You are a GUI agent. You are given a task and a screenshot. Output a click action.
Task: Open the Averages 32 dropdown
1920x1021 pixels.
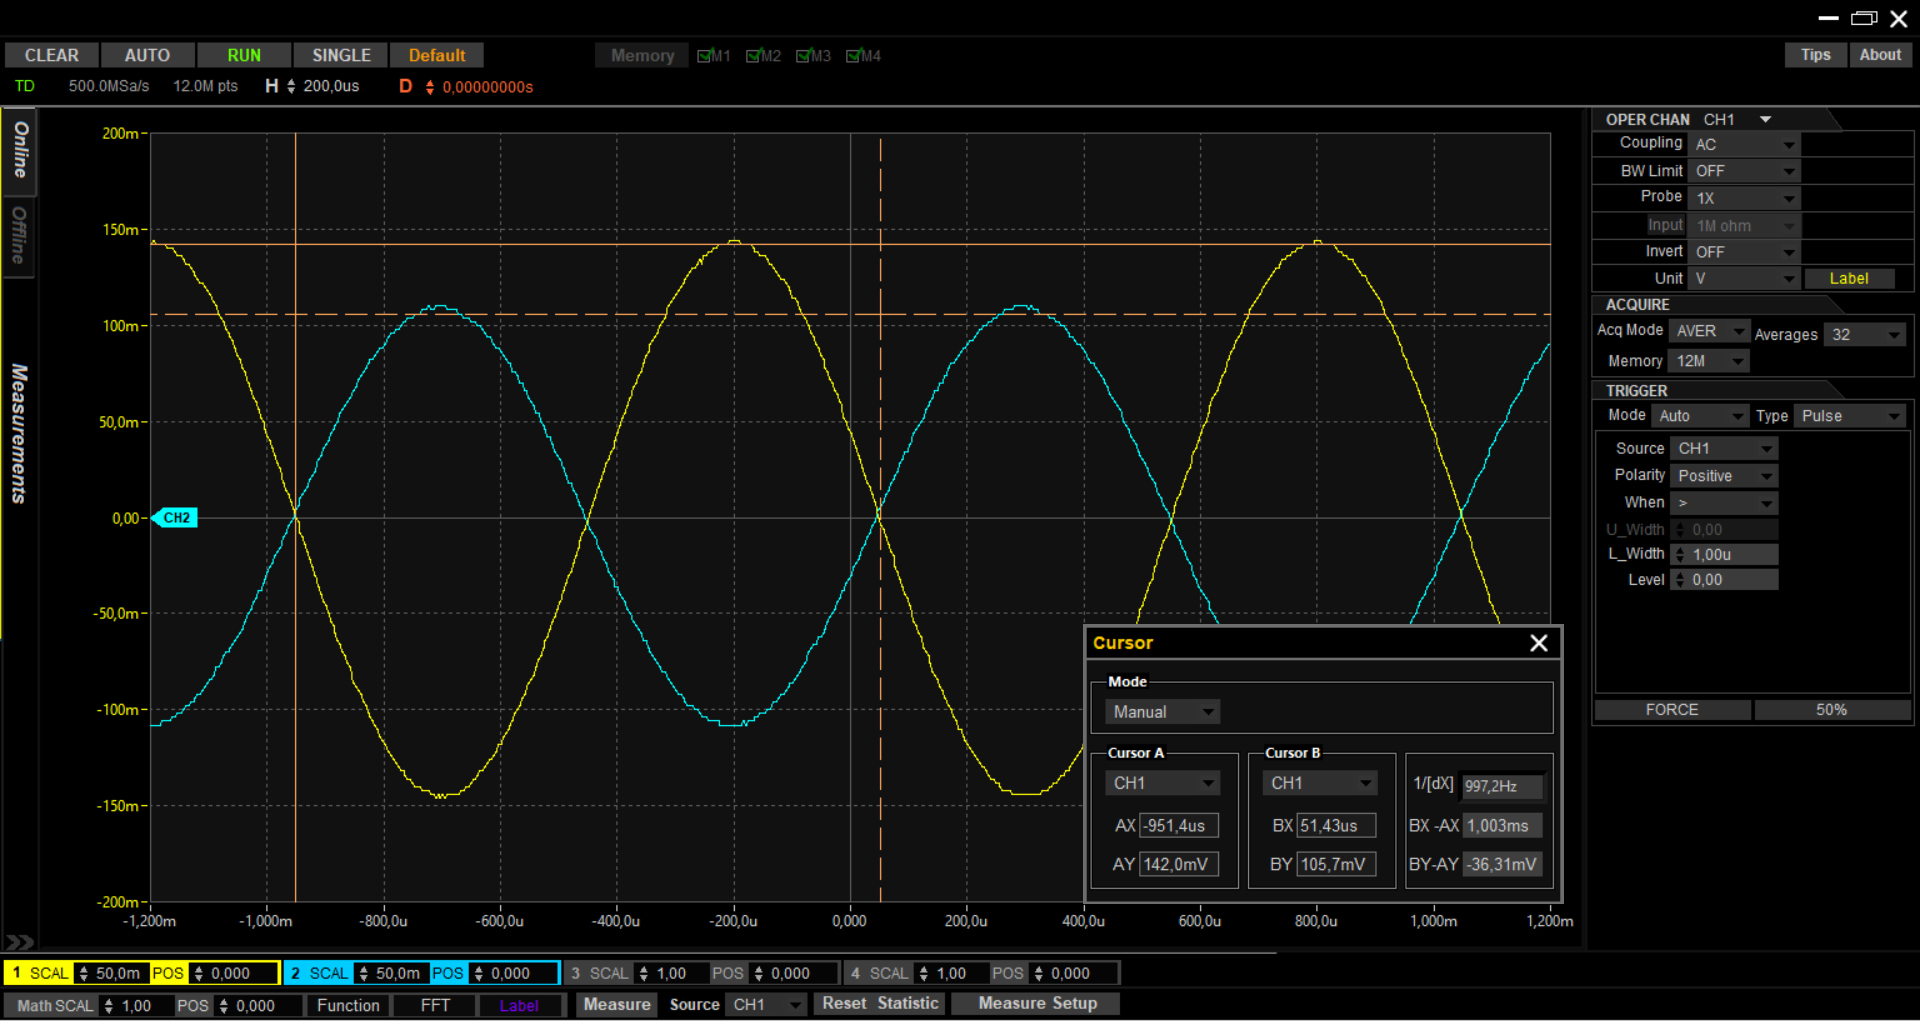[x=1864, y=335]
